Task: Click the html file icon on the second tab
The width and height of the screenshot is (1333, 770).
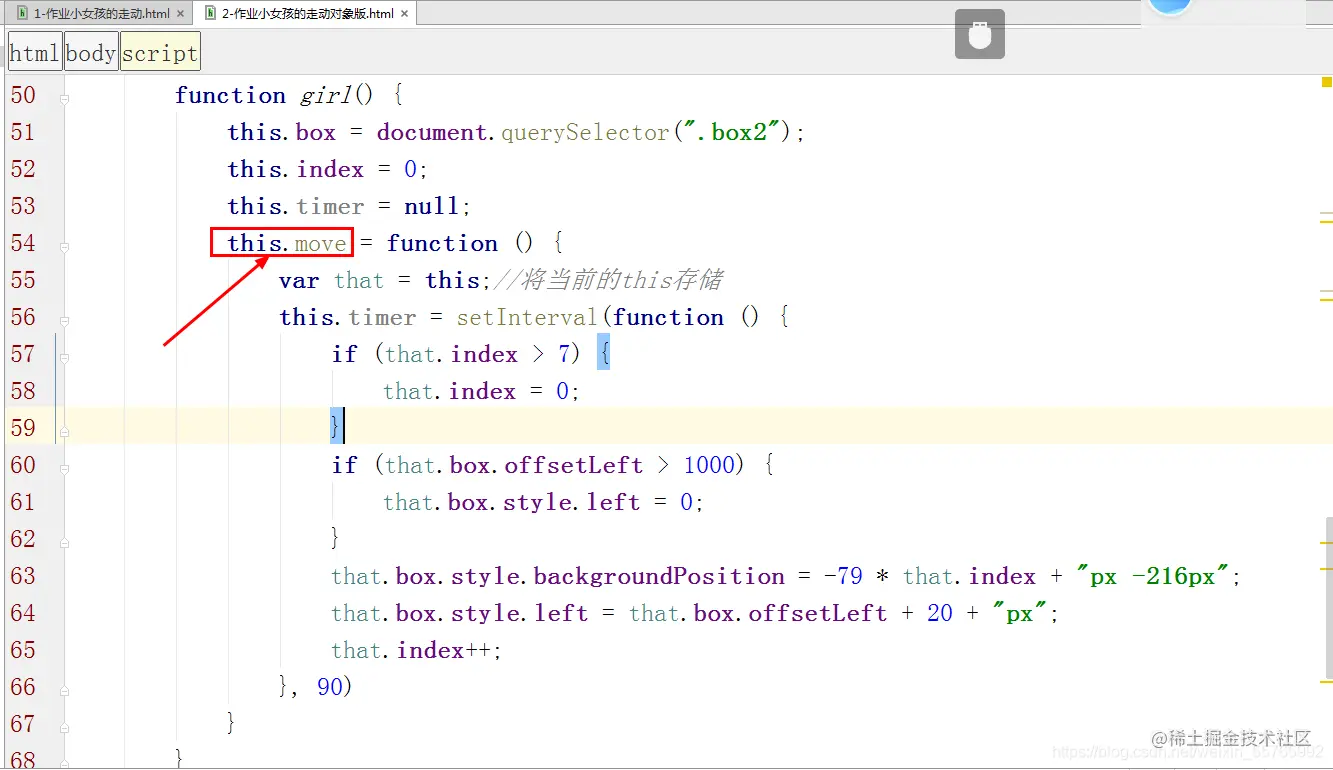Action: (211, 14)
